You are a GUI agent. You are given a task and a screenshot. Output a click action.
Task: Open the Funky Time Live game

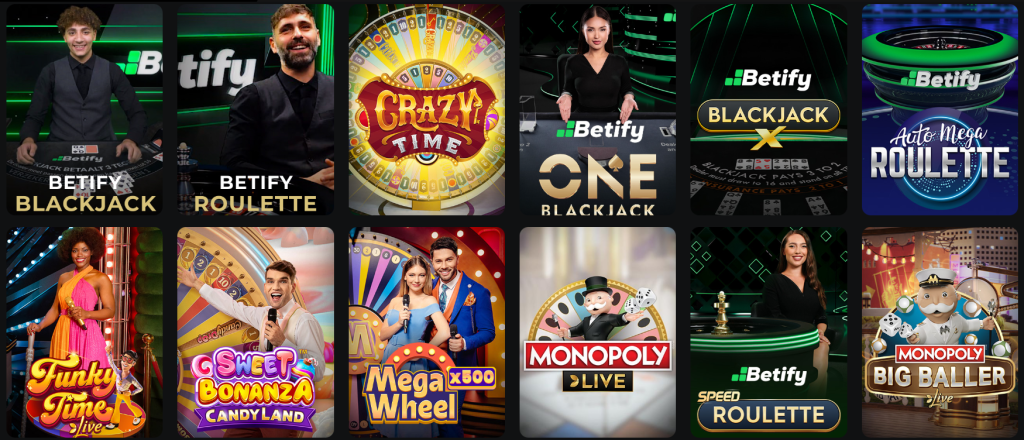coord(84,332)
